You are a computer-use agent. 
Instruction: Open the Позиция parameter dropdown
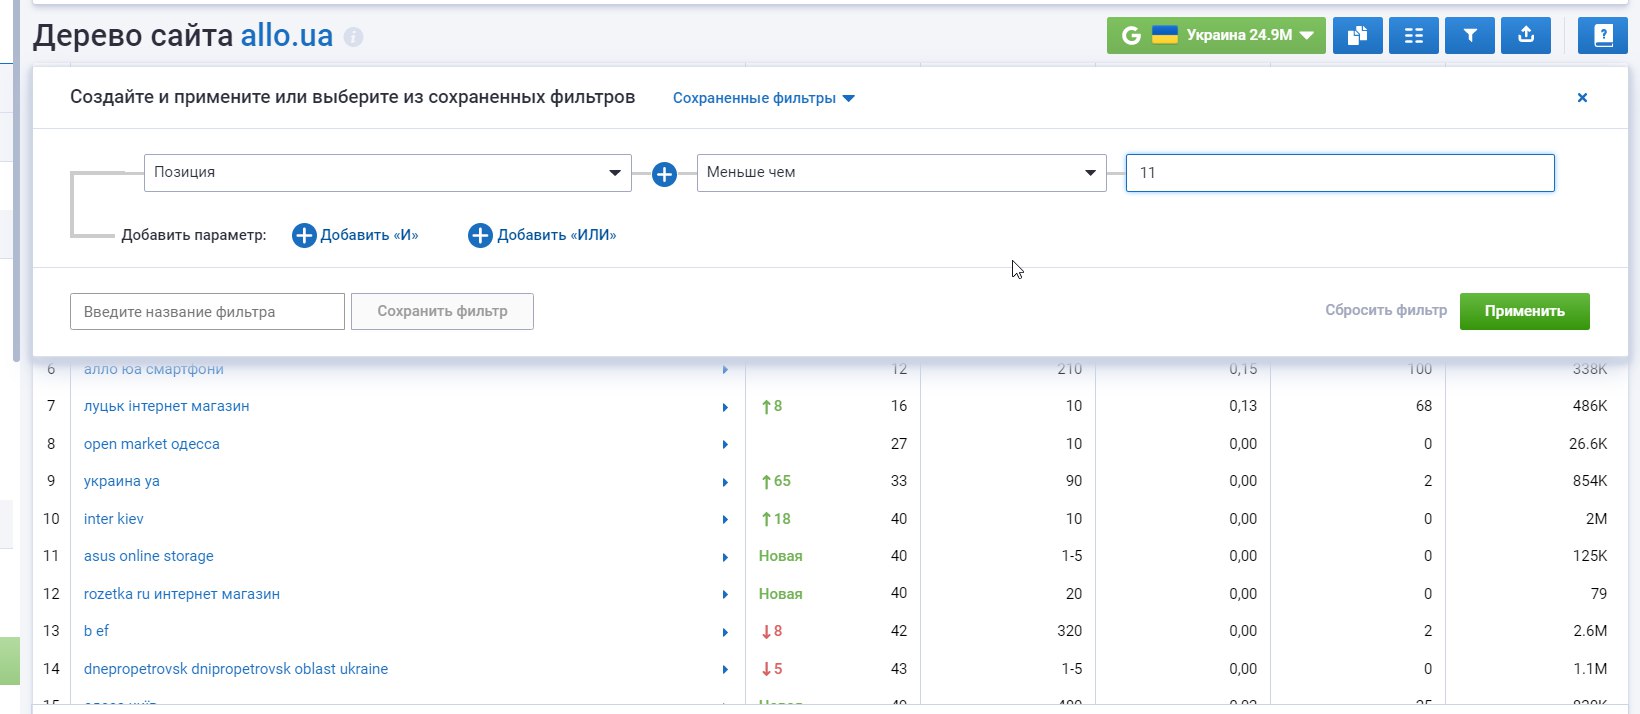coord(388,172)
